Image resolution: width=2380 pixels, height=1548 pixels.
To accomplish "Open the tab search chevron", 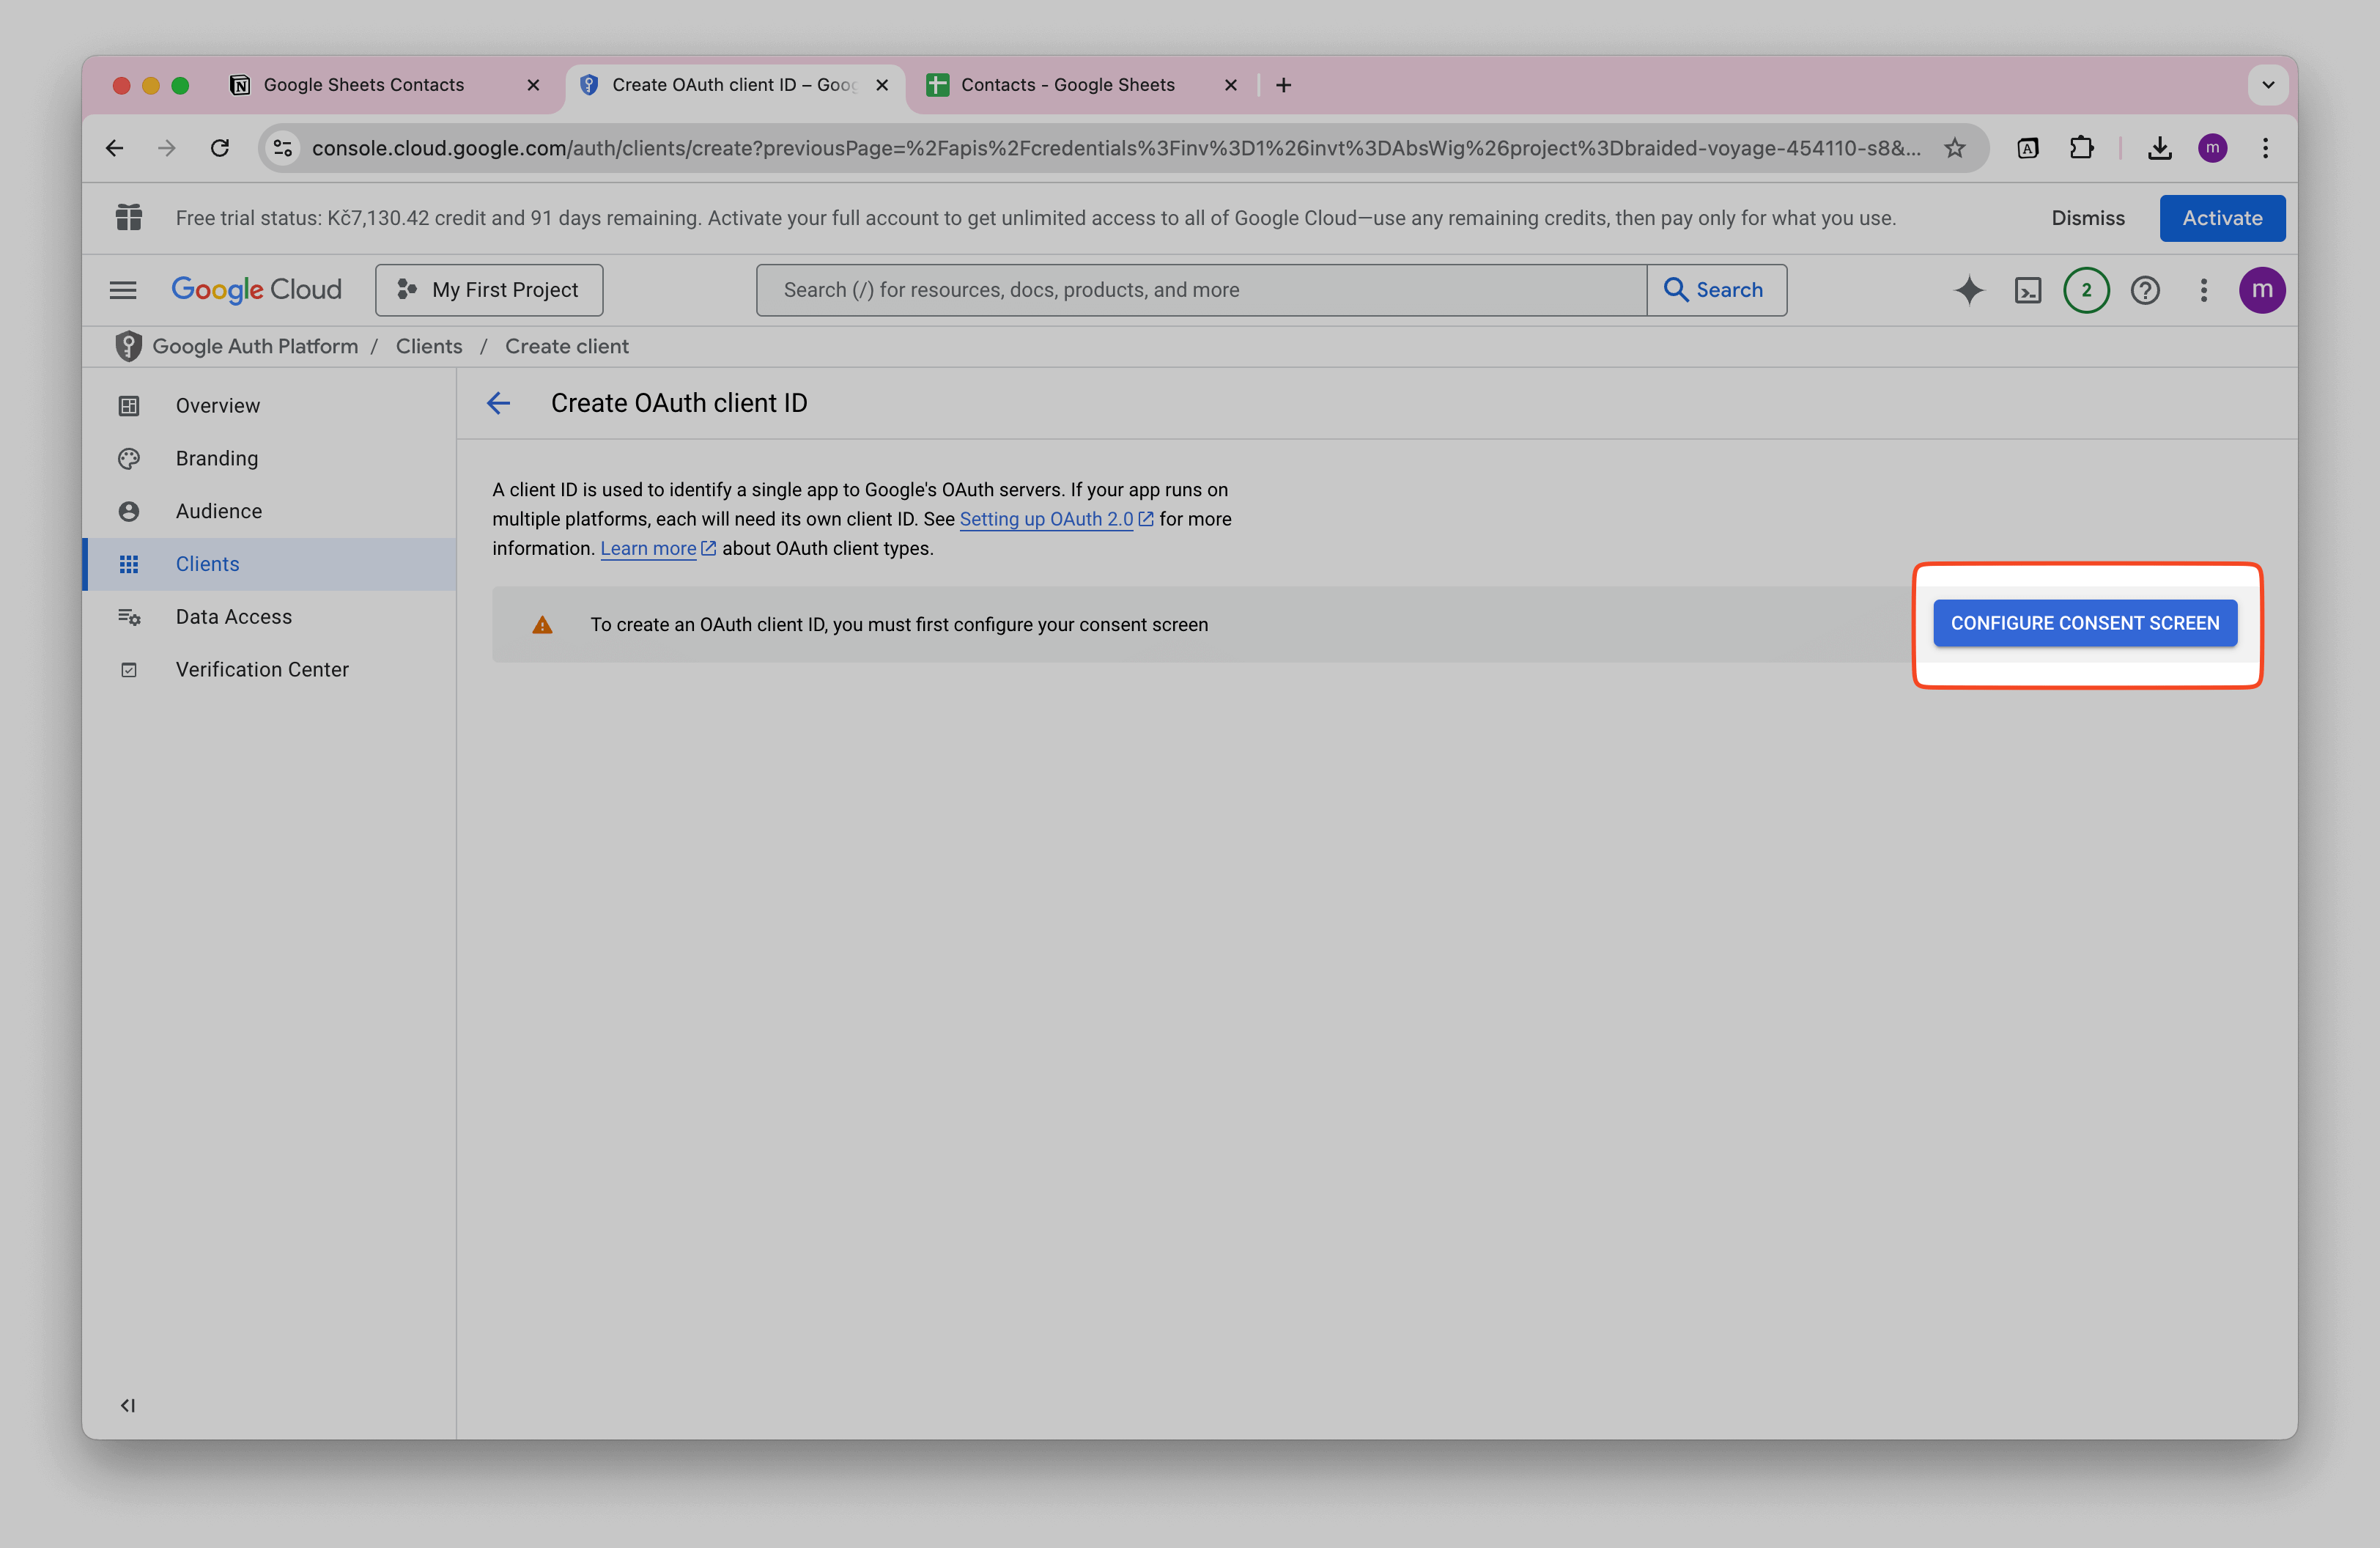I will click(2268, 85).
